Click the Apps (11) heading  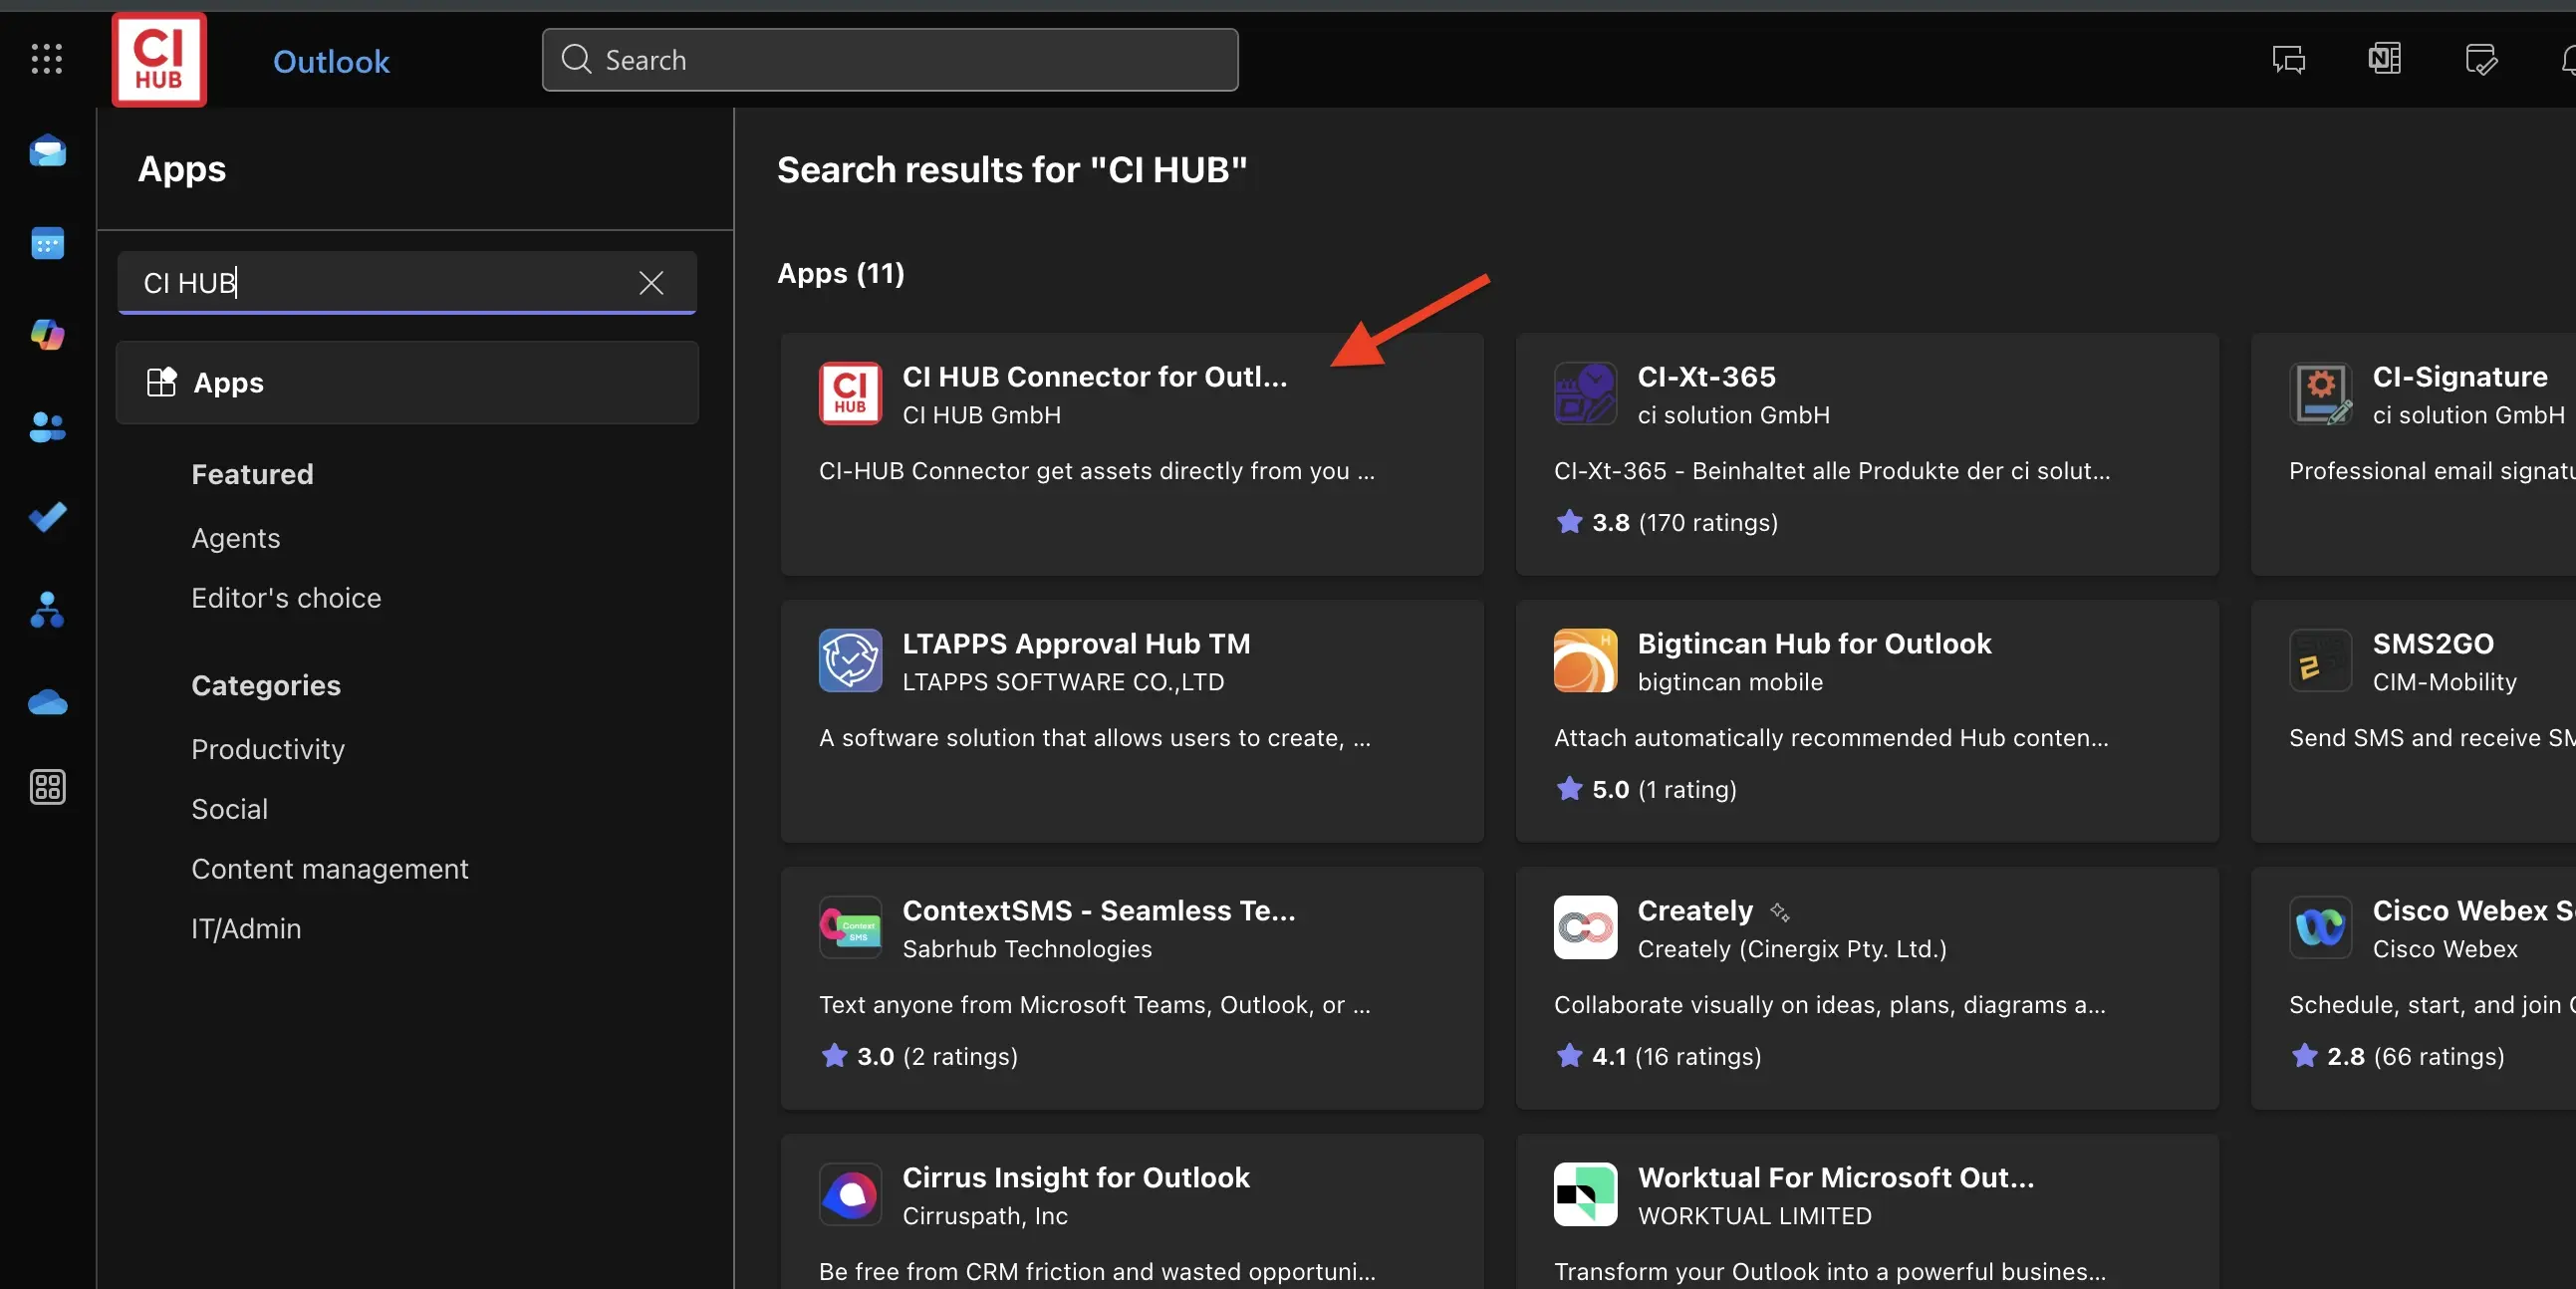(x=840, y=273)
